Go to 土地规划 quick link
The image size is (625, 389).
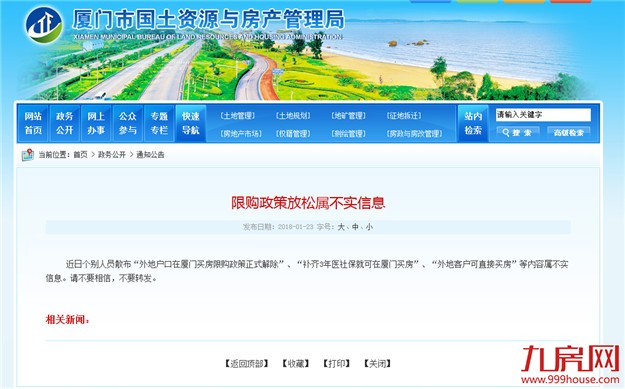point(293,116)
